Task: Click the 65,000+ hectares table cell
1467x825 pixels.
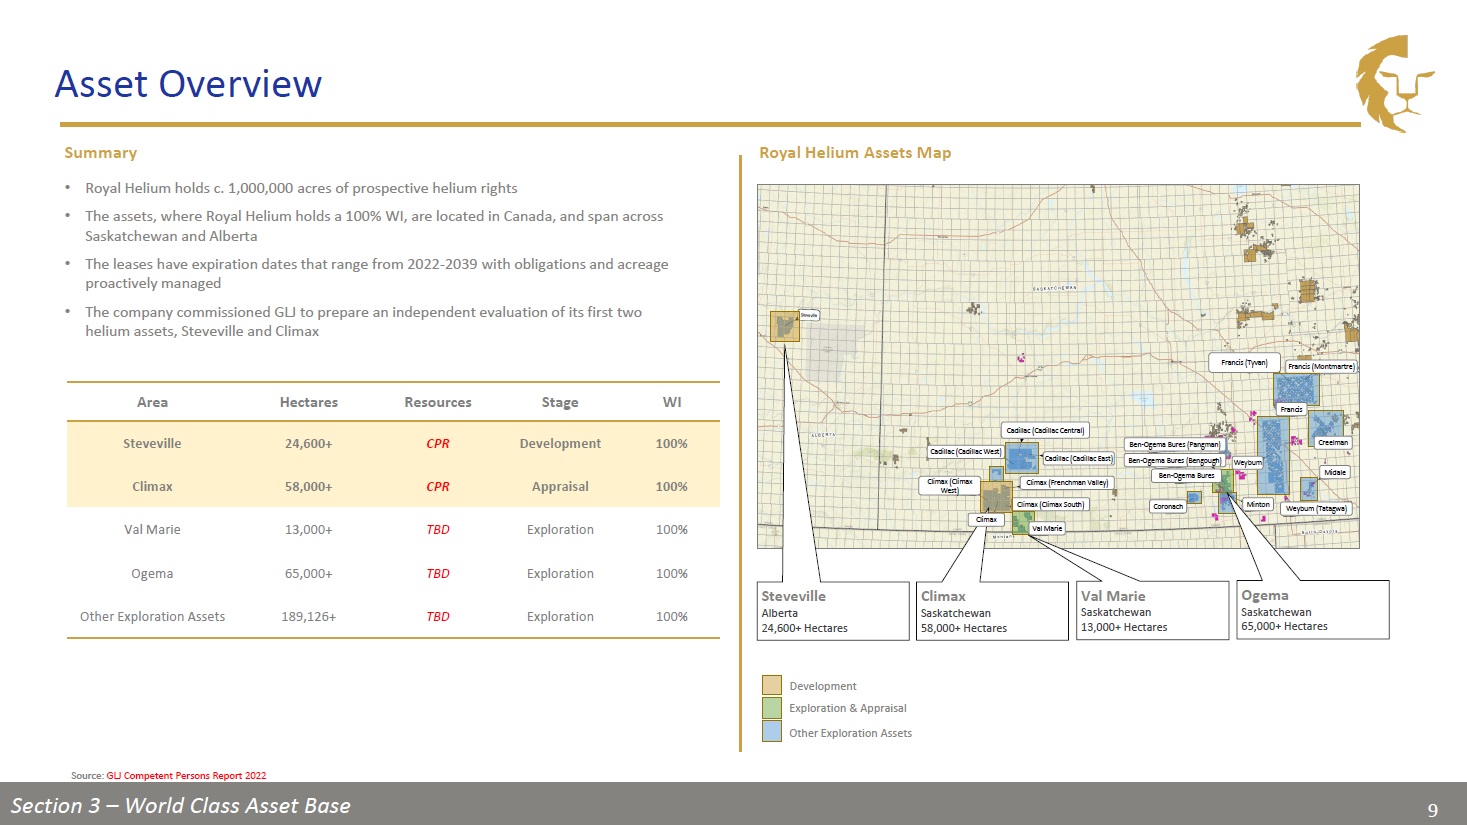Action: tap(309, 573)
